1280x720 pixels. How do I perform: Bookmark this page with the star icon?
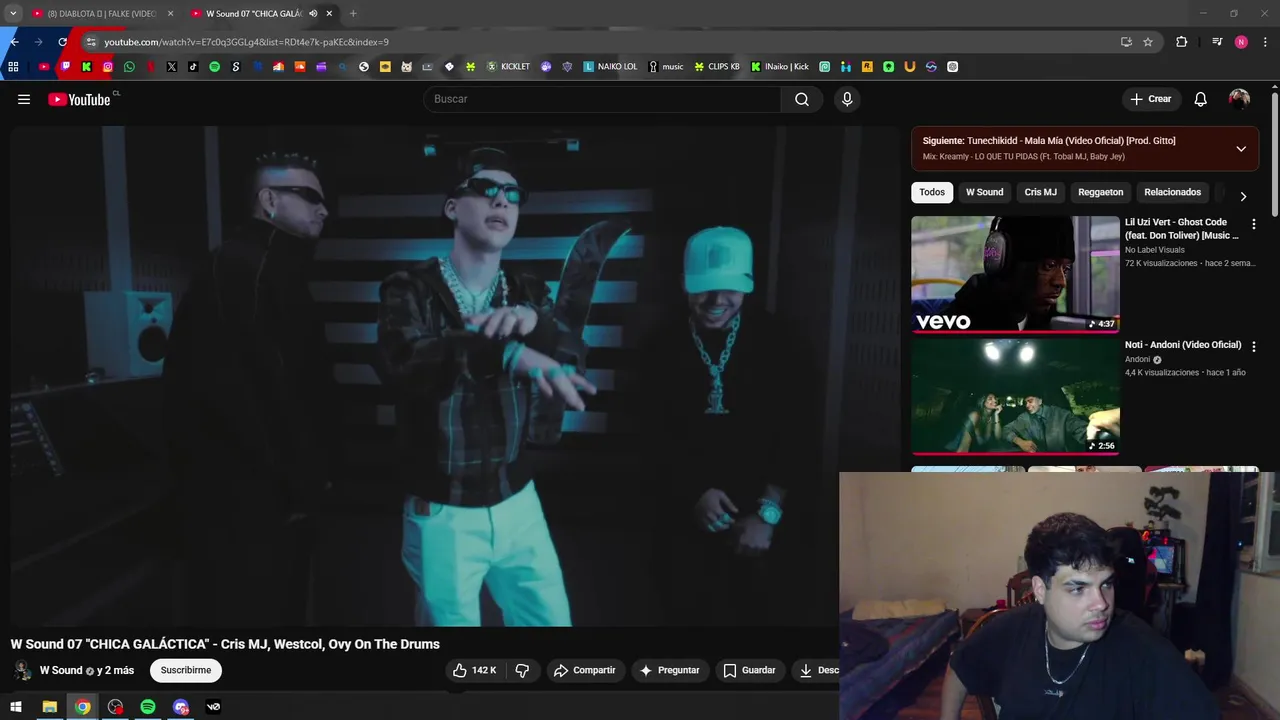(1148, 42)
